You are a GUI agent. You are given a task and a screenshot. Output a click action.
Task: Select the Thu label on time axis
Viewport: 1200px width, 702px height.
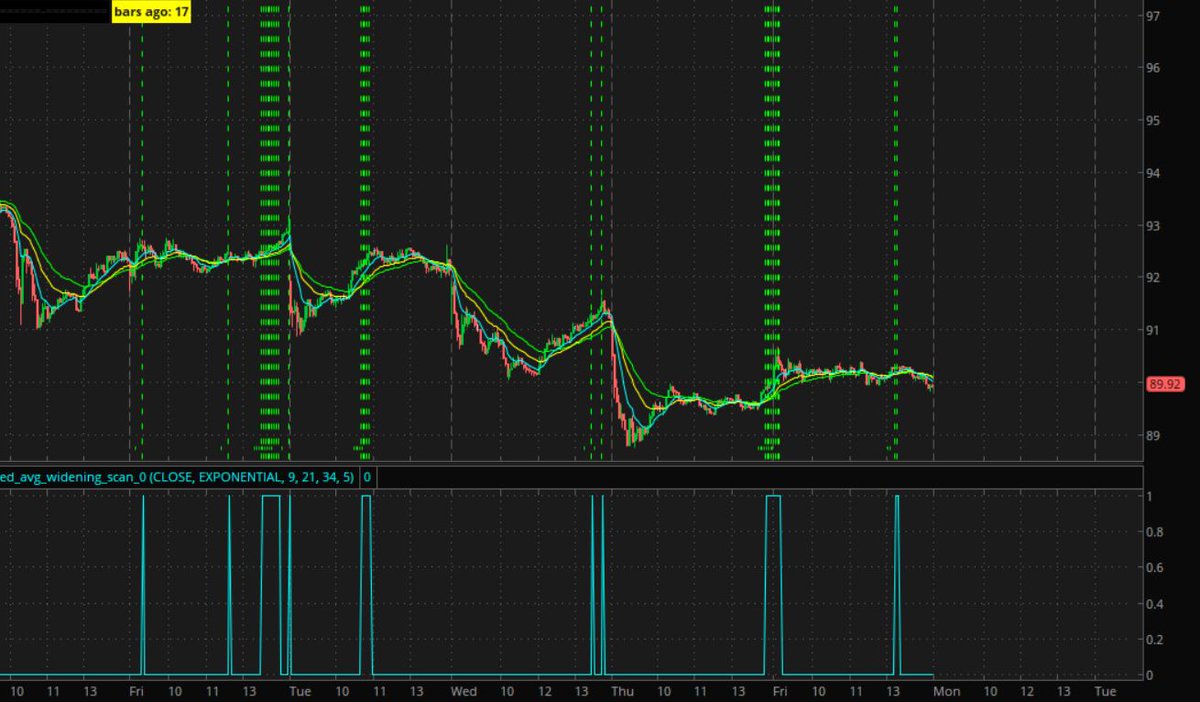(x=622, y=691)
